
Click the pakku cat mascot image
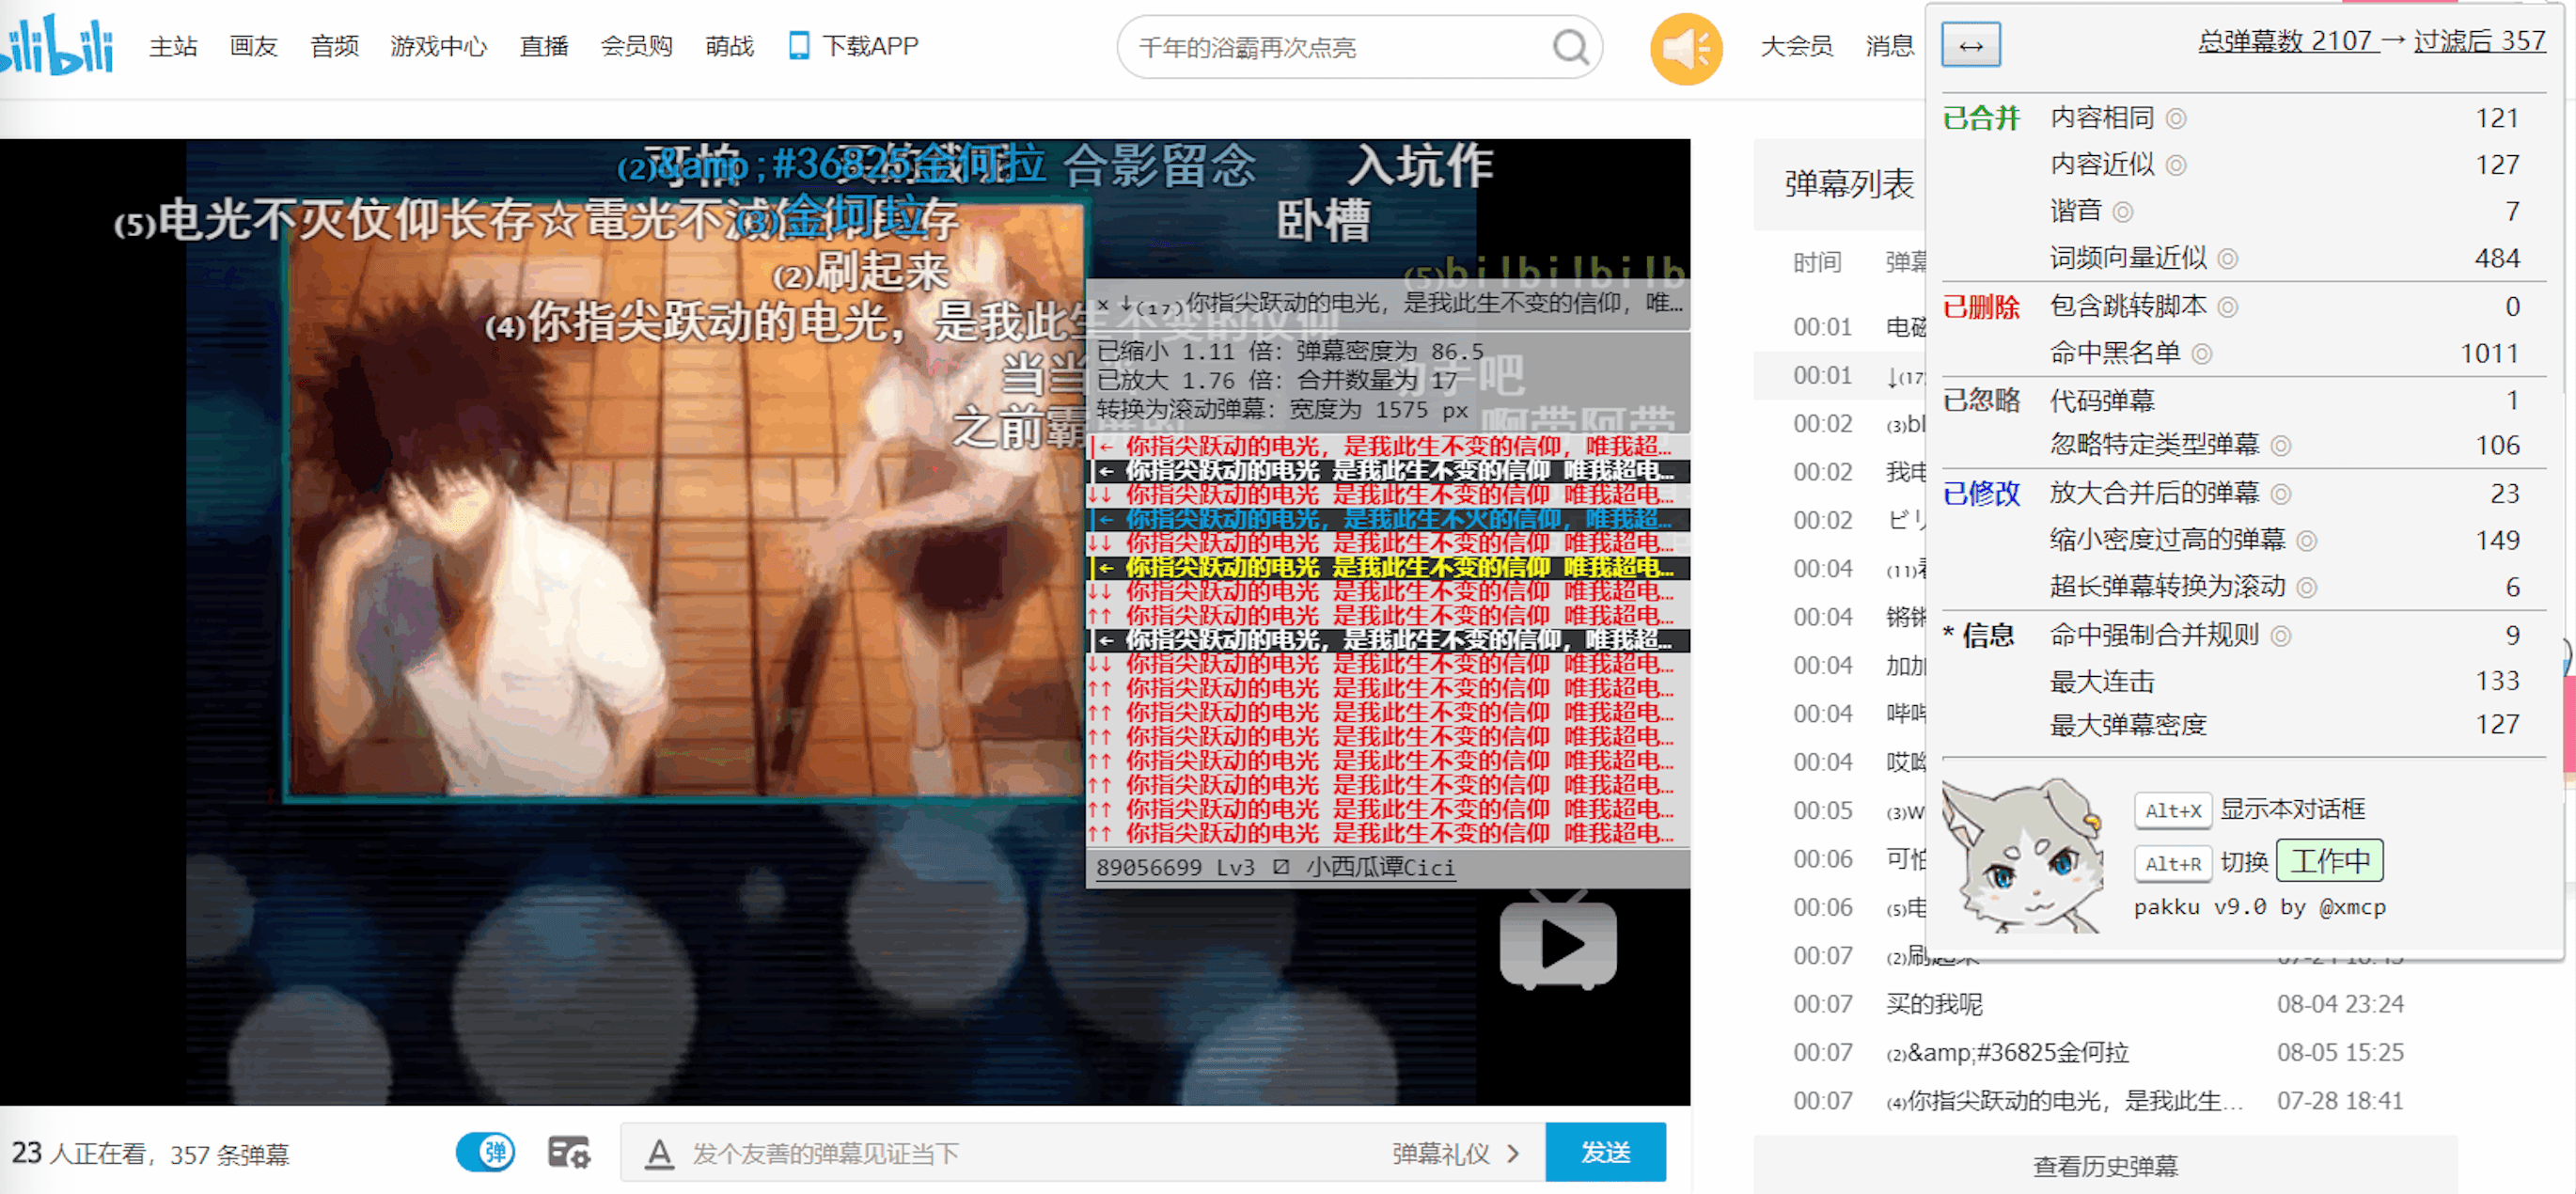(2024, 855)
